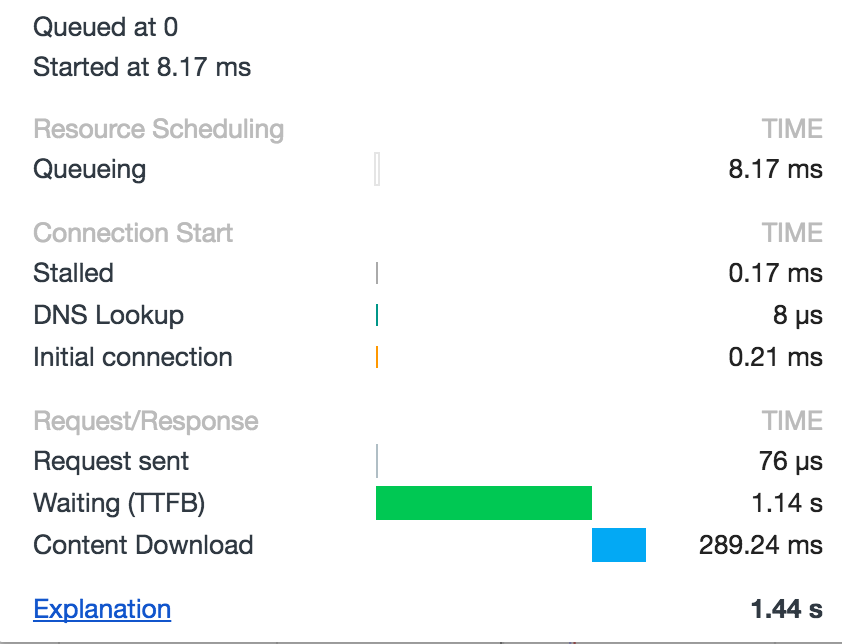Image resolution: width=842 pixels, height=644 pixels.
Task: Click the Request sent timing marker
Action: (377, 461)
